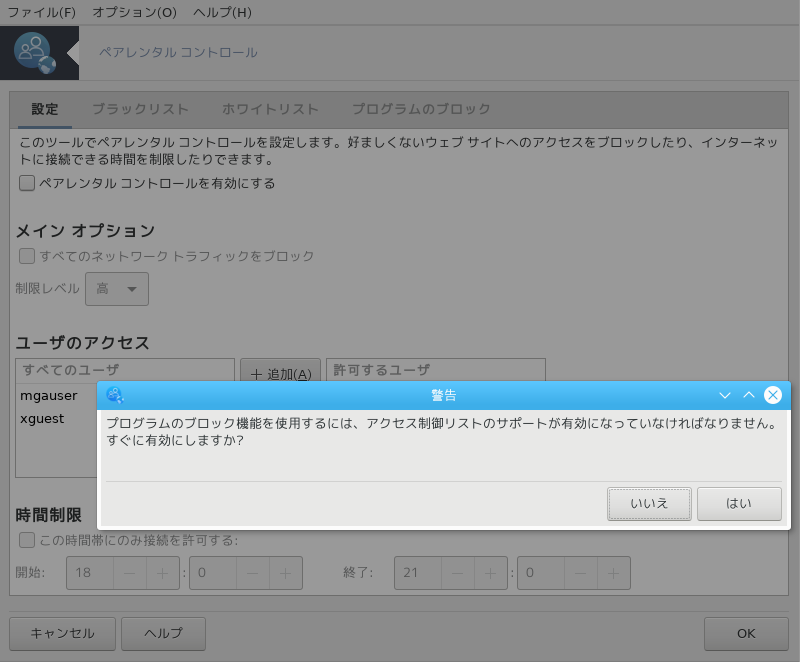Image resolution: width=800 pixels, height=662 pixels.
Task: Click the はい button in warning dialog
Action: tap(739, 504)
